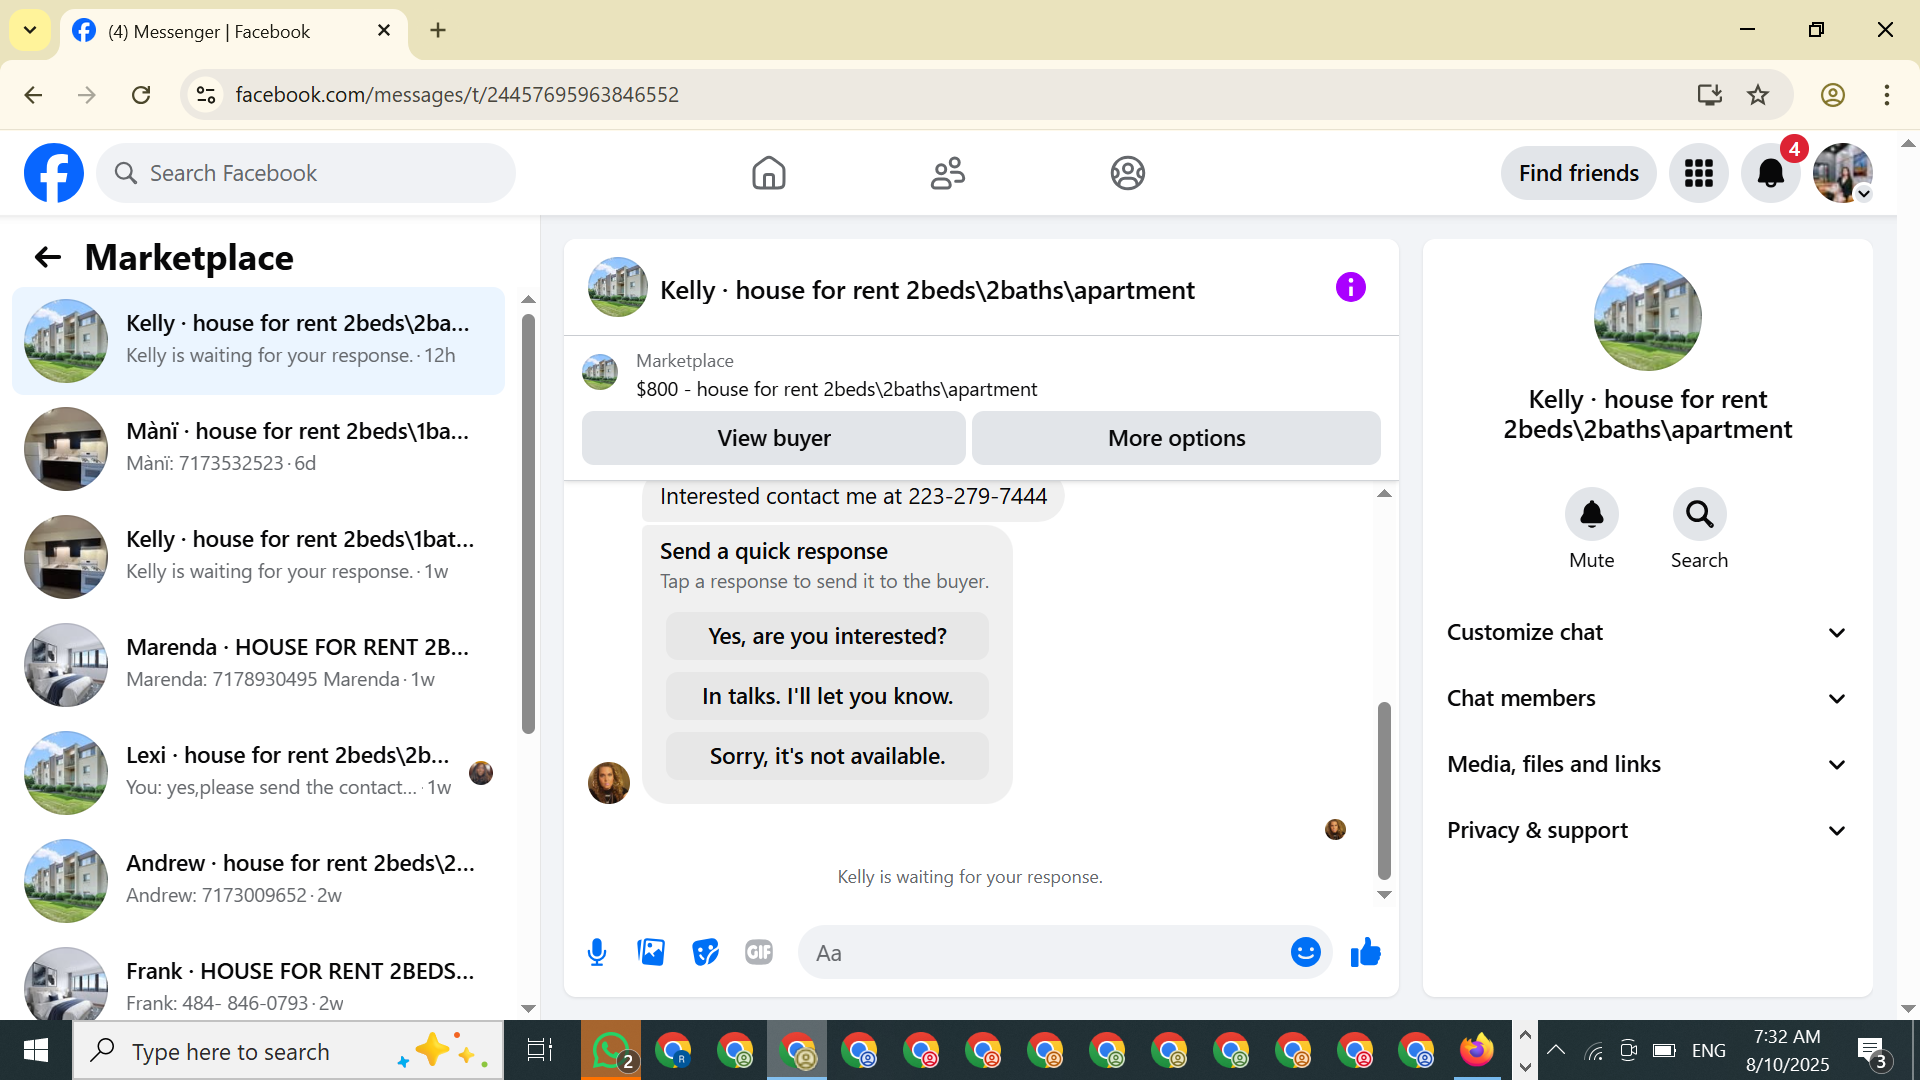Open the emoji picker in the message box

[x=1305, y=953]
